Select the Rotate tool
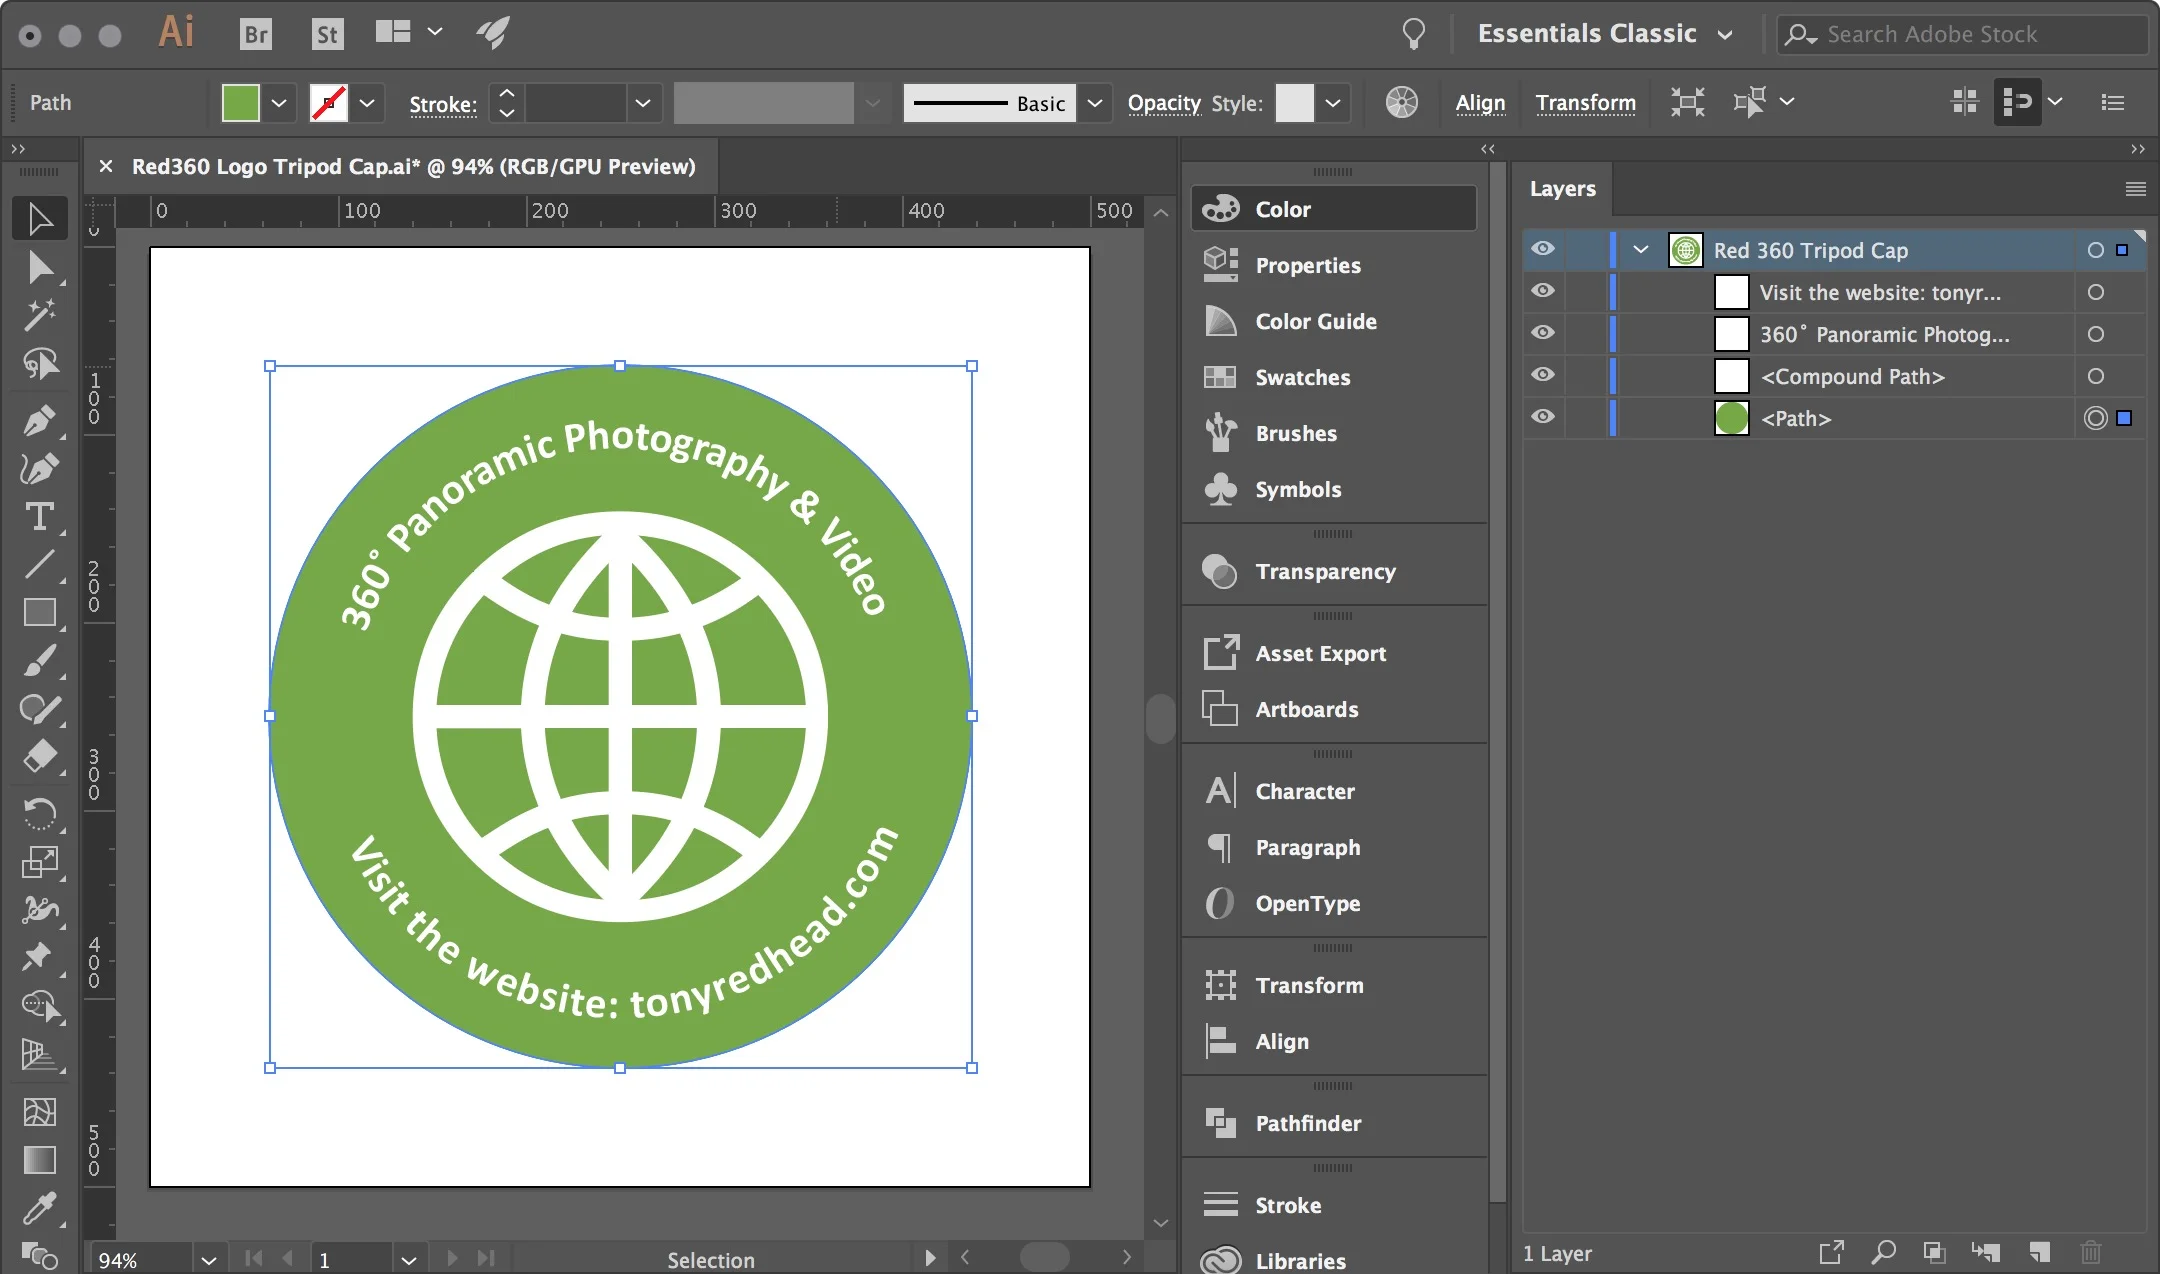The image size is (2160, 1274). click(x=40, y=813)
